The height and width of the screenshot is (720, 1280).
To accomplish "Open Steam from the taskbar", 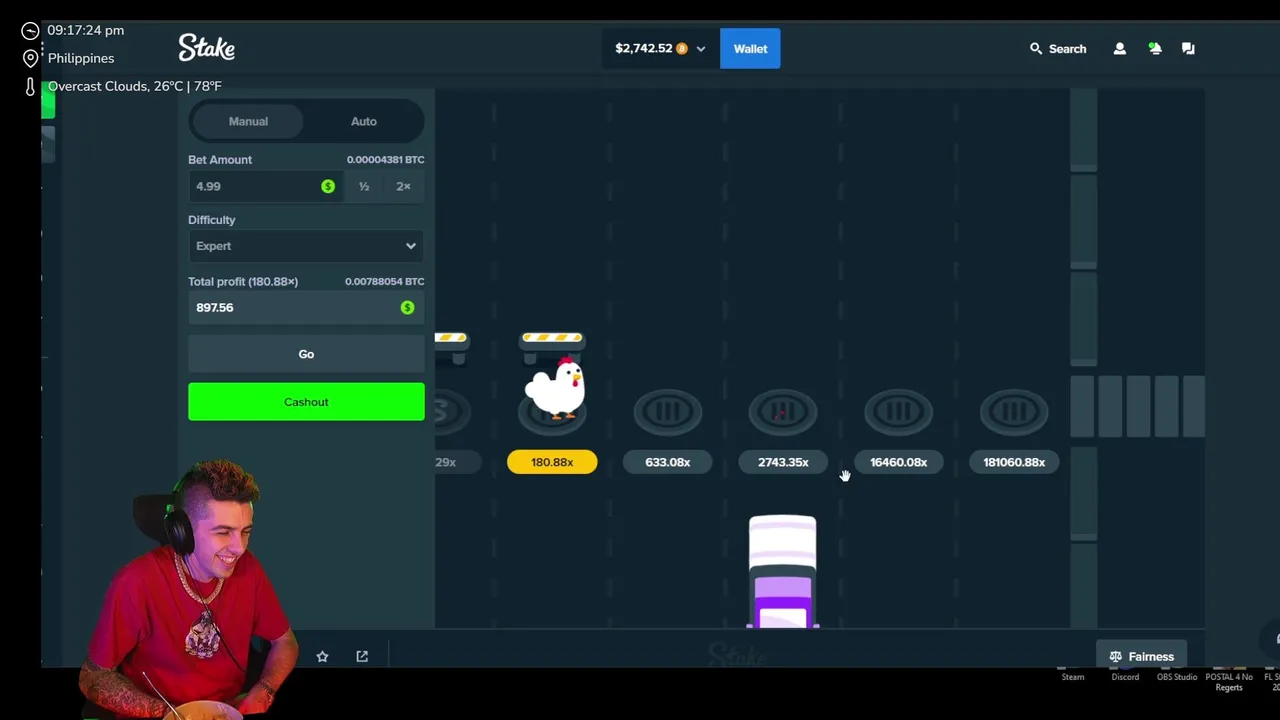I will tap(1072, 675).
